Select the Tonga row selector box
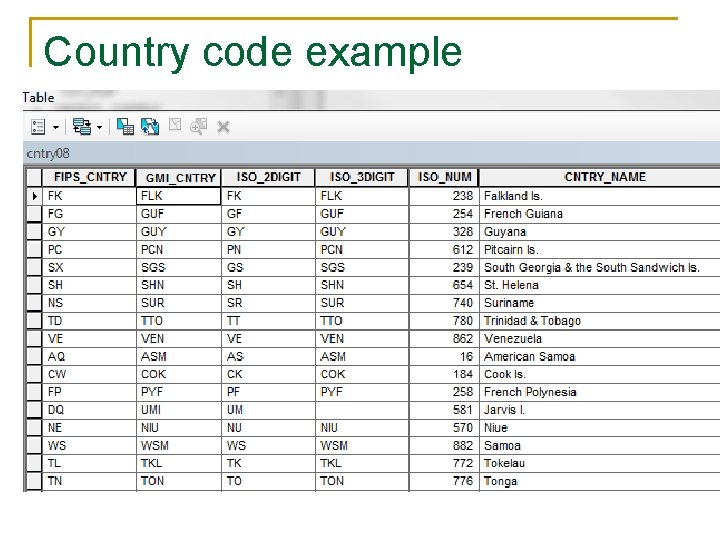This screenshot has height=540, width=720. coord(34,481)
